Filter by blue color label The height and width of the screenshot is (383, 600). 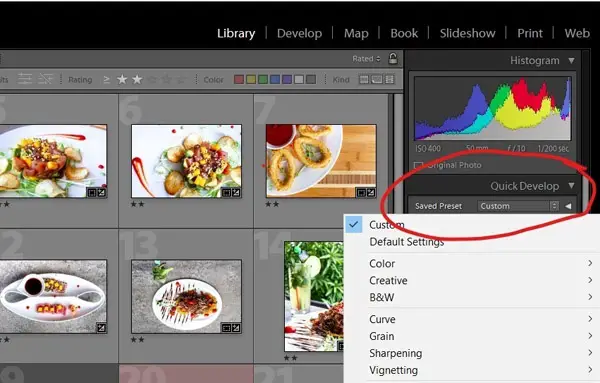pos(275,79)
